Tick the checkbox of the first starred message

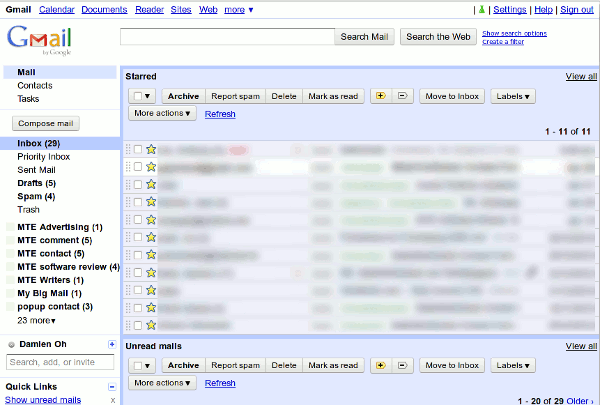(138, 149)
